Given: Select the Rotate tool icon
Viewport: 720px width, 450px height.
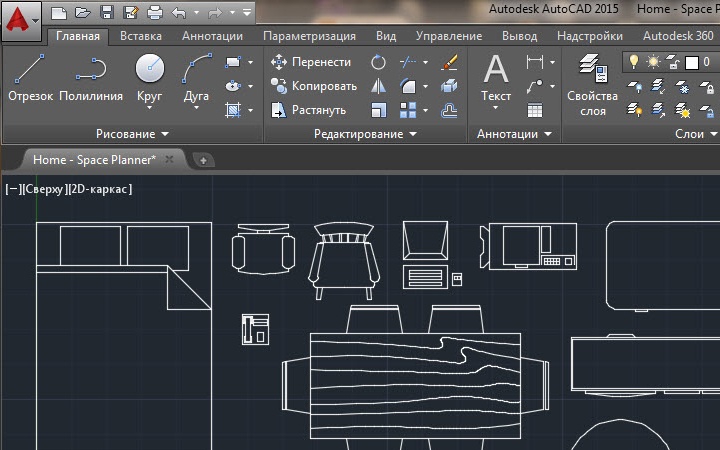Looking at the screenshot, I should (378, 62).
